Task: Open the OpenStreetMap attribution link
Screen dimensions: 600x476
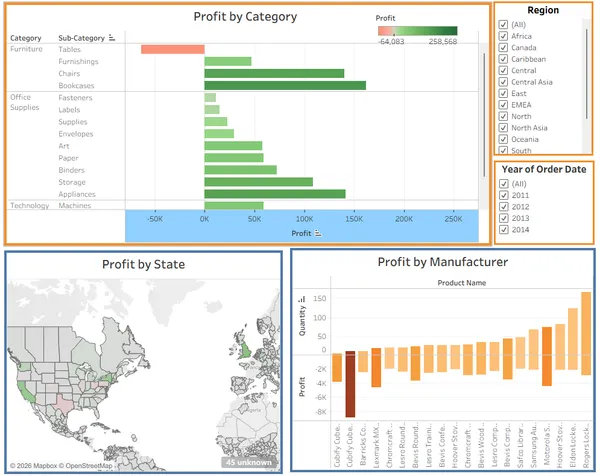Action: [86, 466]
